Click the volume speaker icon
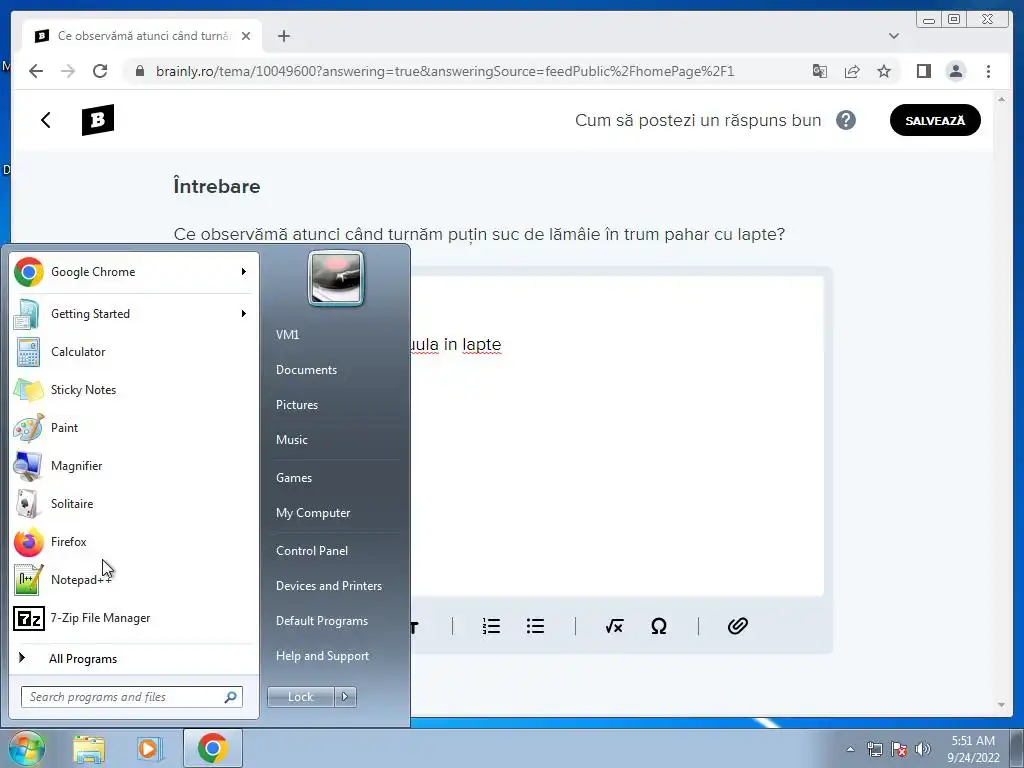Viewport: 1024px width, 768px height. pyautogui.click(x=923, y=749)
